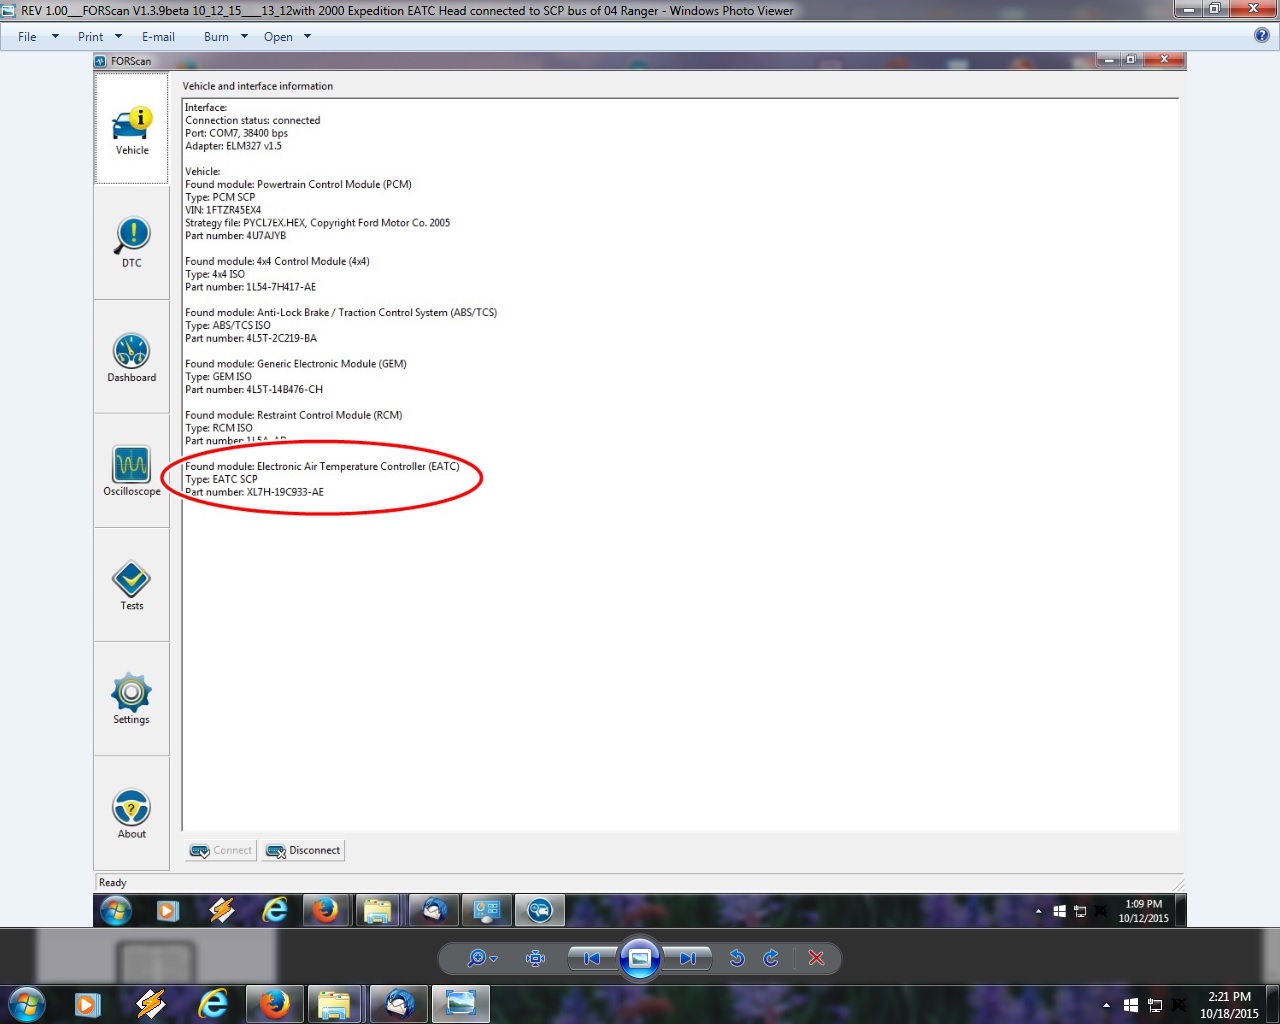Click 'Part number: 4L5T-2C219-BA' text
The image size is (1280, 1024).
pyautogui.click(x=251, y=338)
